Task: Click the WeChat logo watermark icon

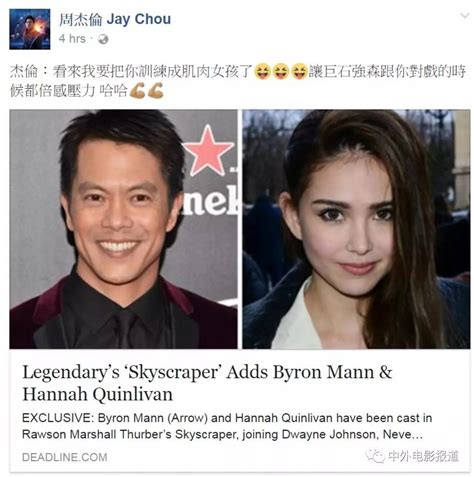Action: coord(375,456)
